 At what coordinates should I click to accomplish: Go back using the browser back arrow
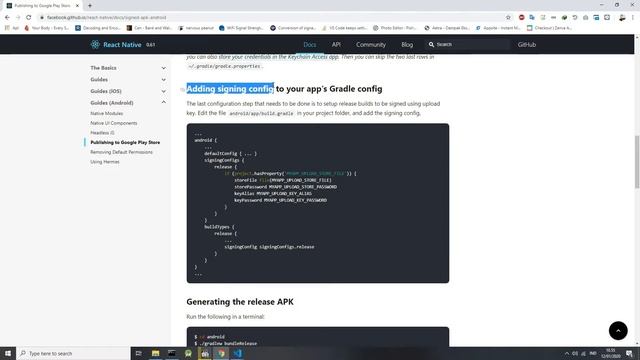[7, 18]
